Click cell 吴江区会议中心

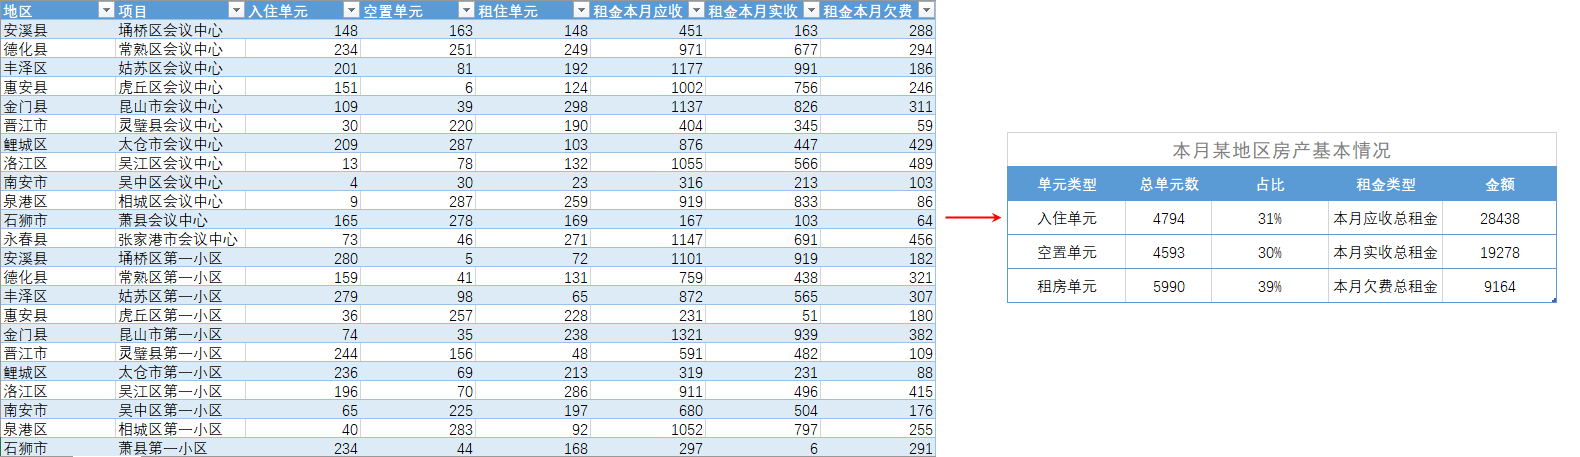[180, 163]
